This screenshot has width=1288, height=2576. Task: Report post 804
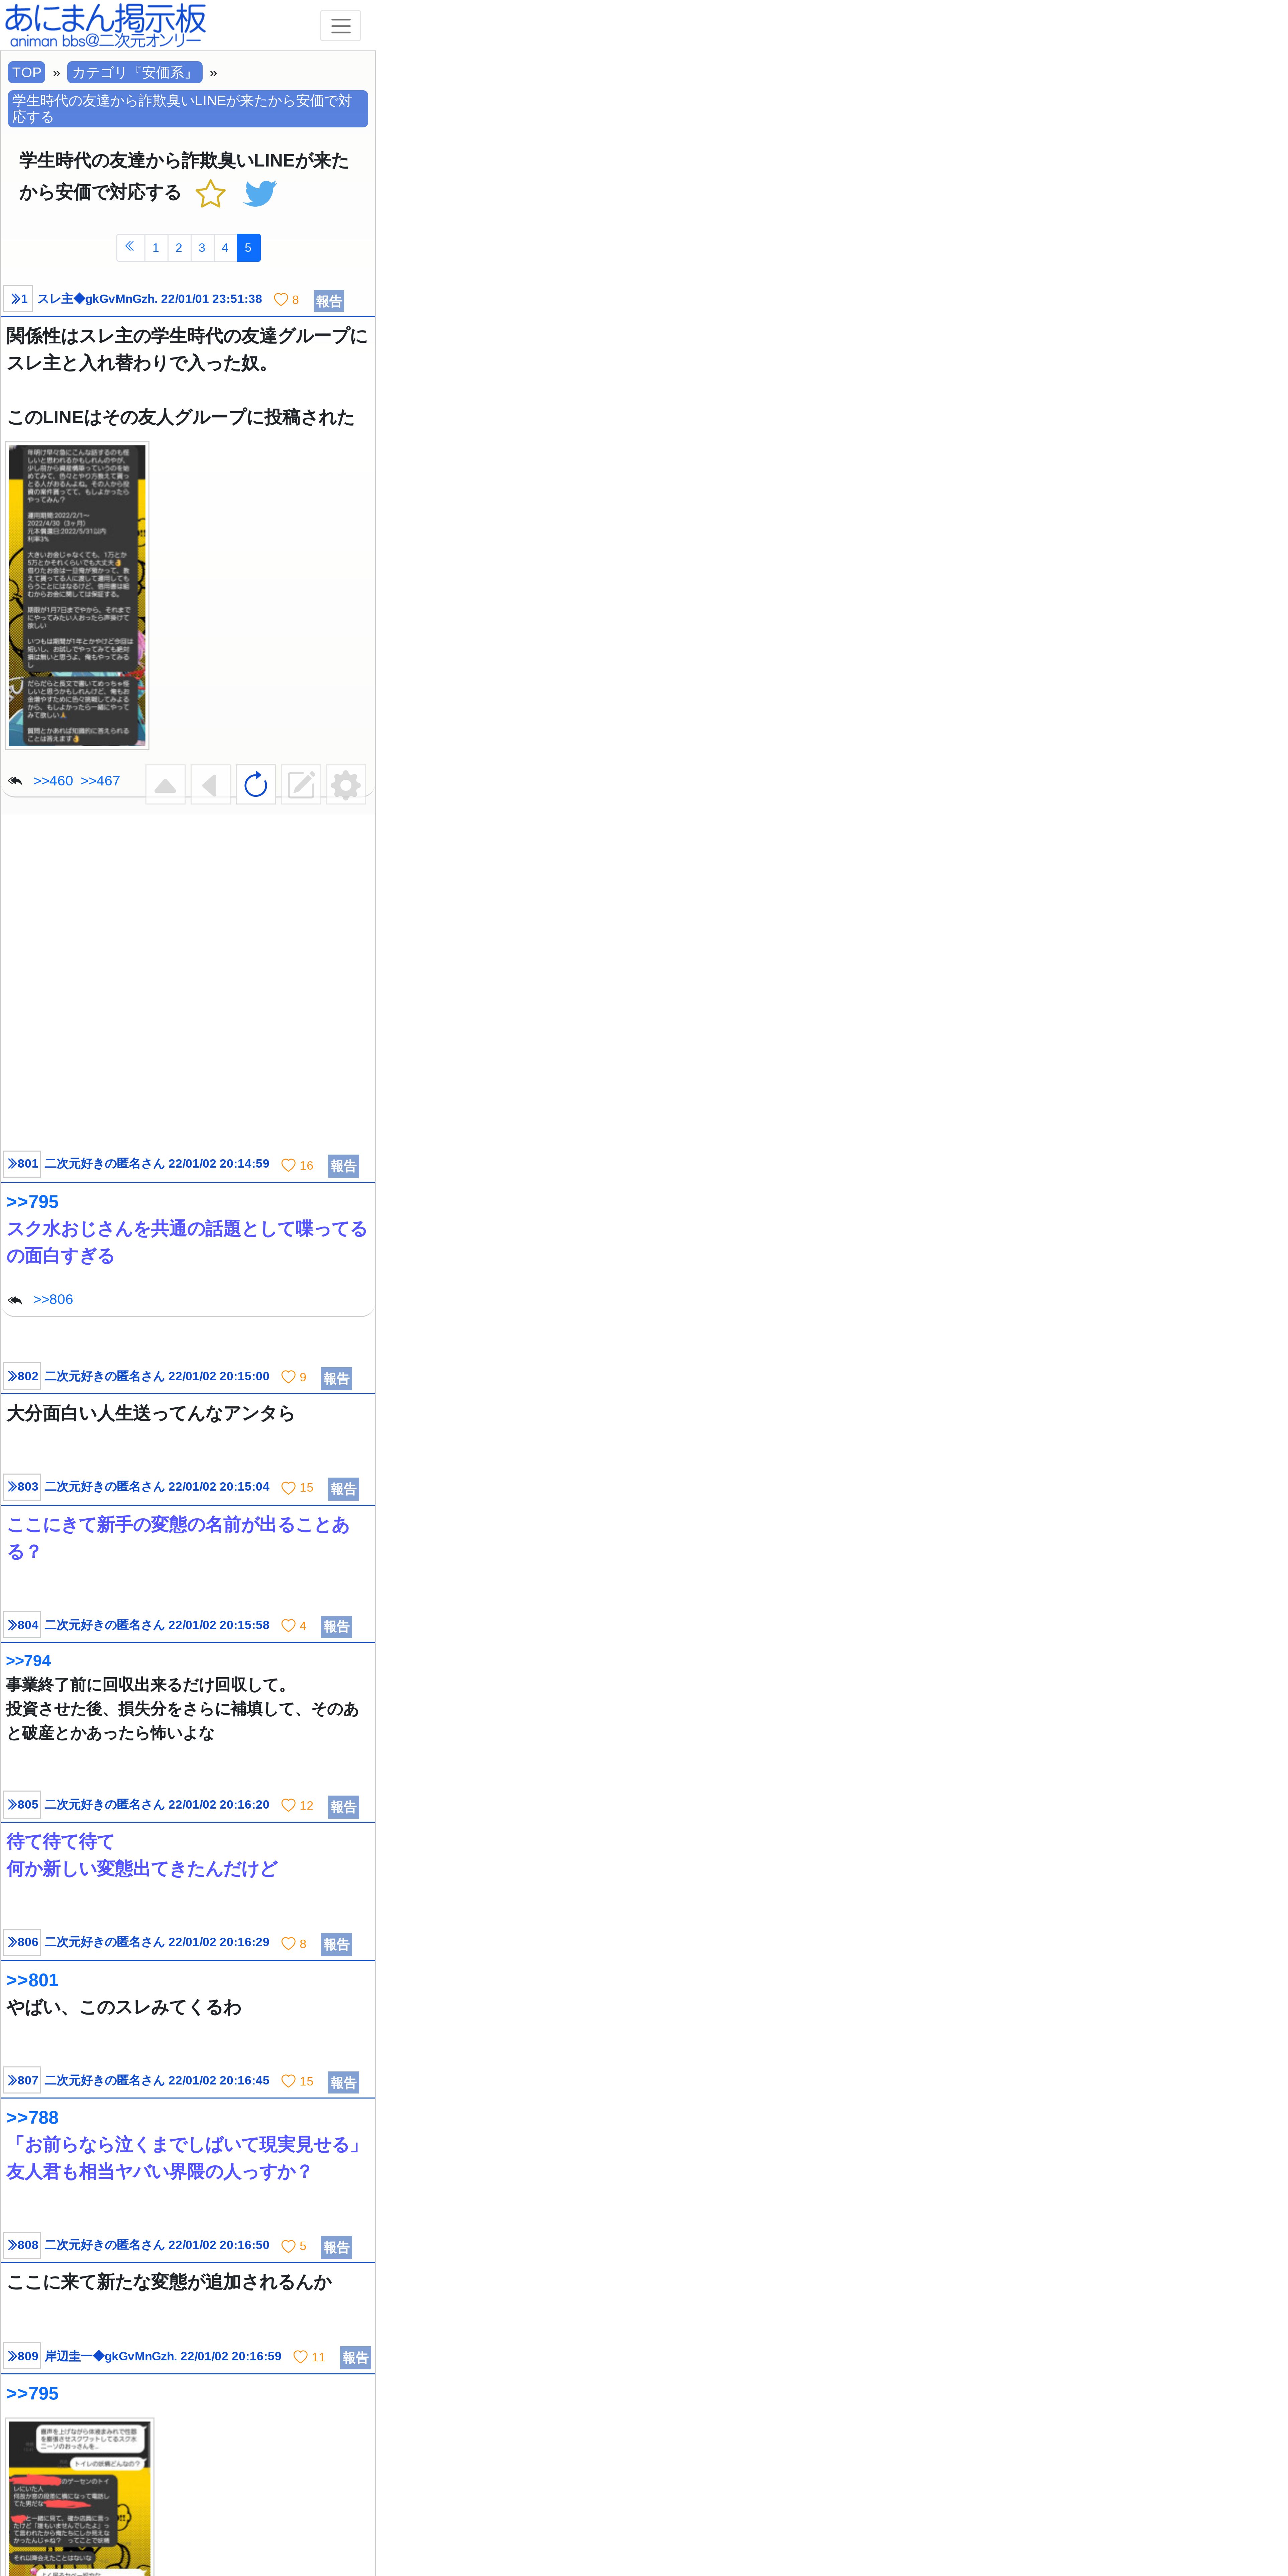tap(336, 1627)
